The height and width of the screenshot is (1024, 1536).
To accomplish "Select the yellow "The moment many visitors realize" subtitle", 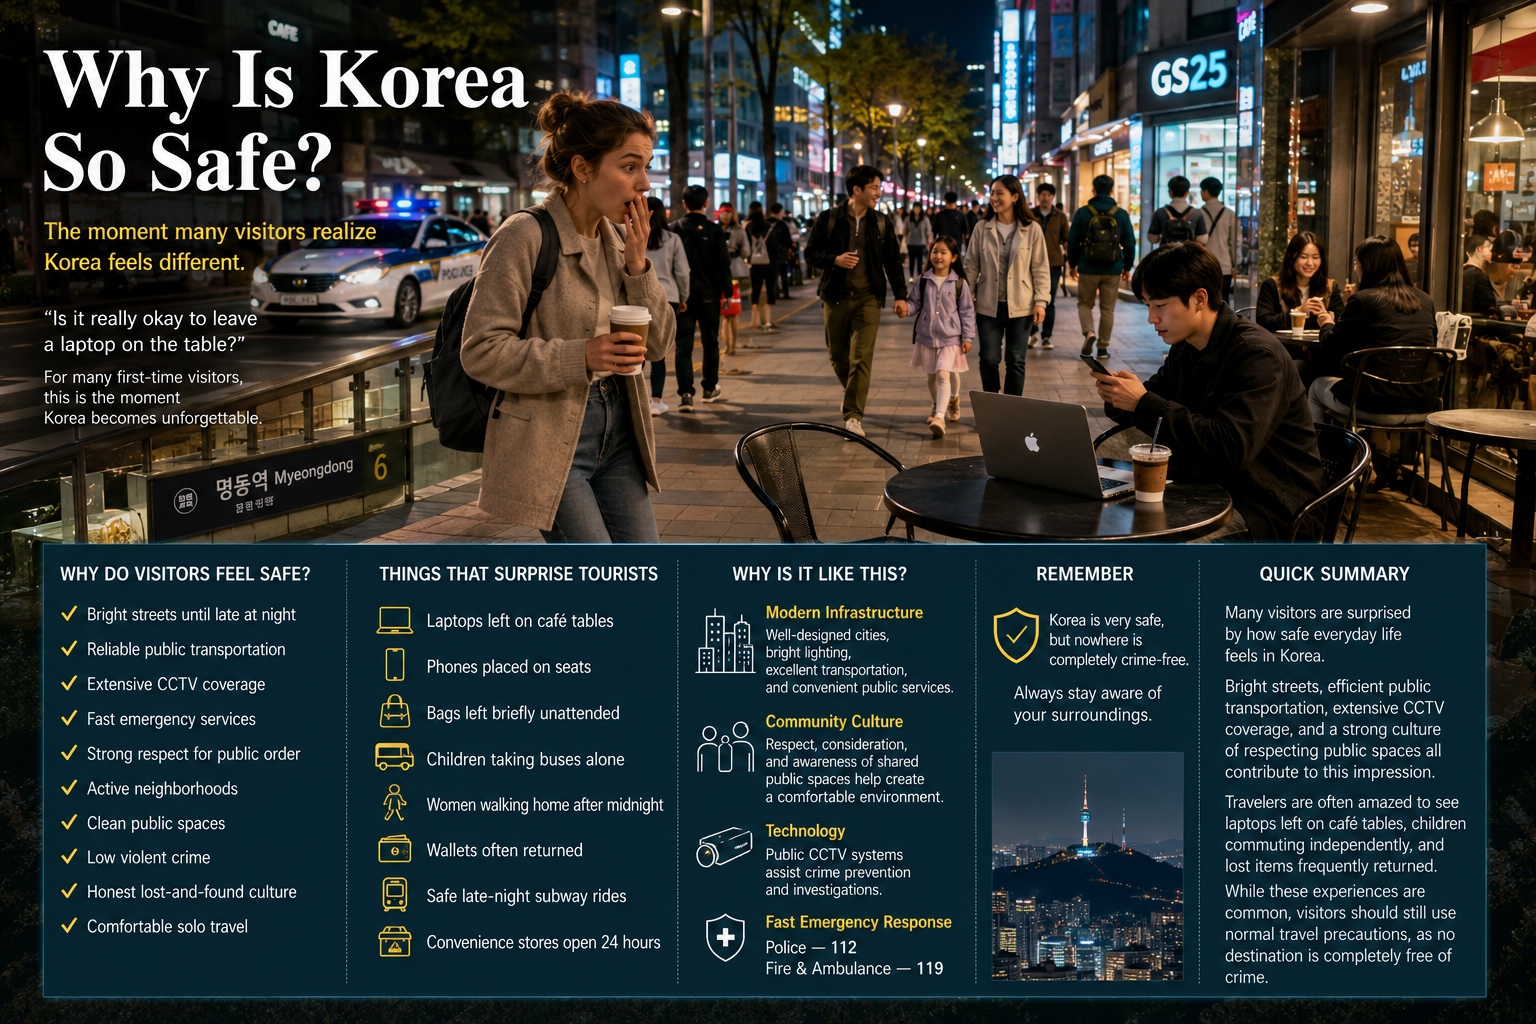I will 210,231.
